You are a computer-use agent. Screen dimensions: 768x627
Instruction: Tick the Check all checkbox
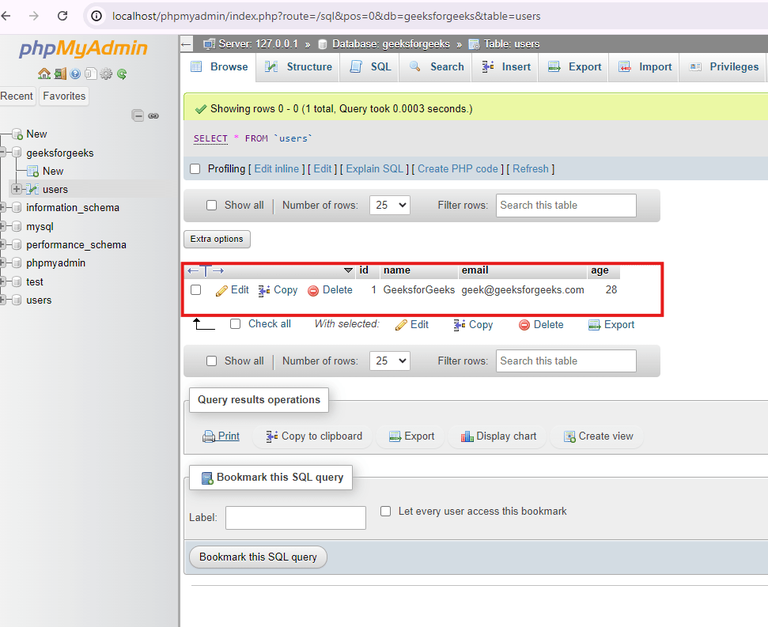point(236,324)
